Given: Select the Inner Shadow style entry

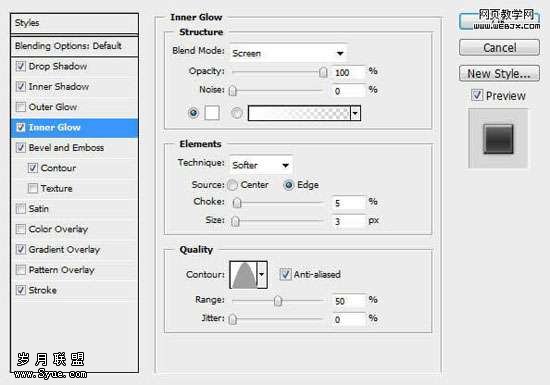Looking at the screenshot, I should 59,86.
